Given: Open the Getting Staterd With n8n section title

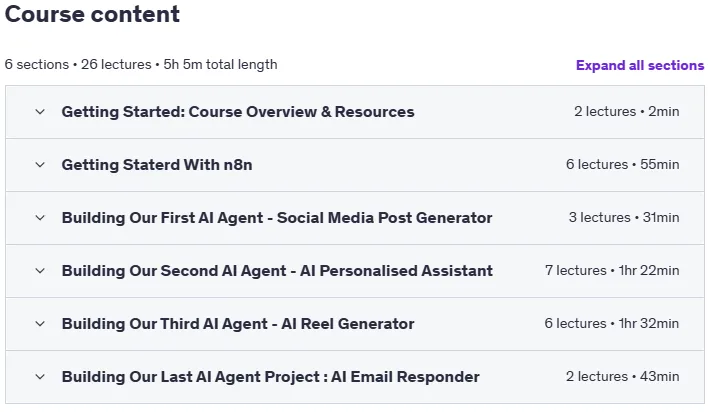Looking at the screenshot, I should (157, 165).
